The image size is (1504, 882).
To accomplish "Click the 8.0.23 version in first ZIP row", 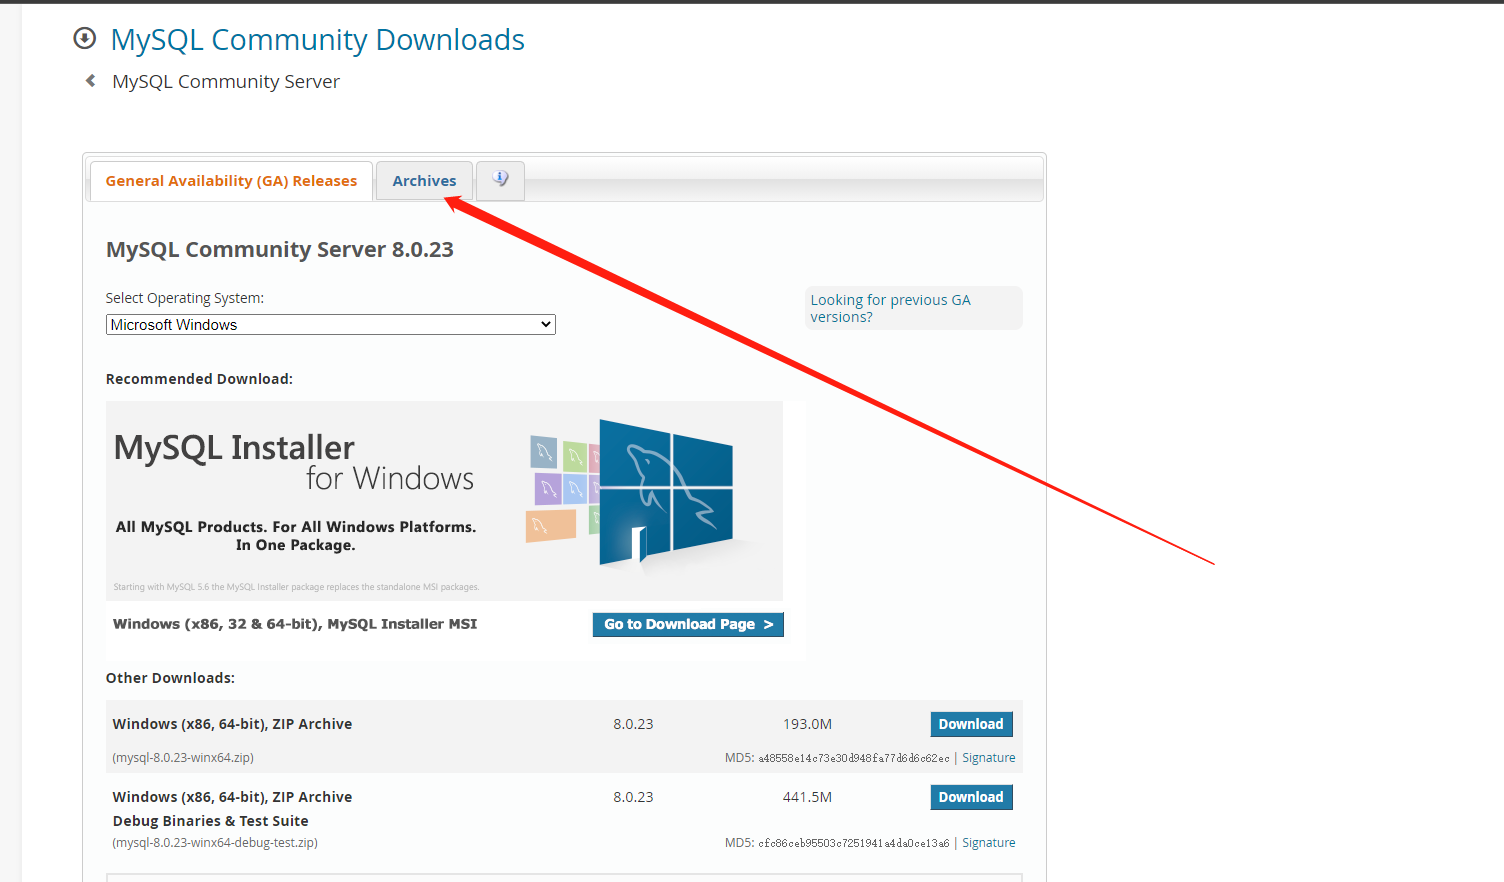I will pyautogui.click(x=633, y=724).
